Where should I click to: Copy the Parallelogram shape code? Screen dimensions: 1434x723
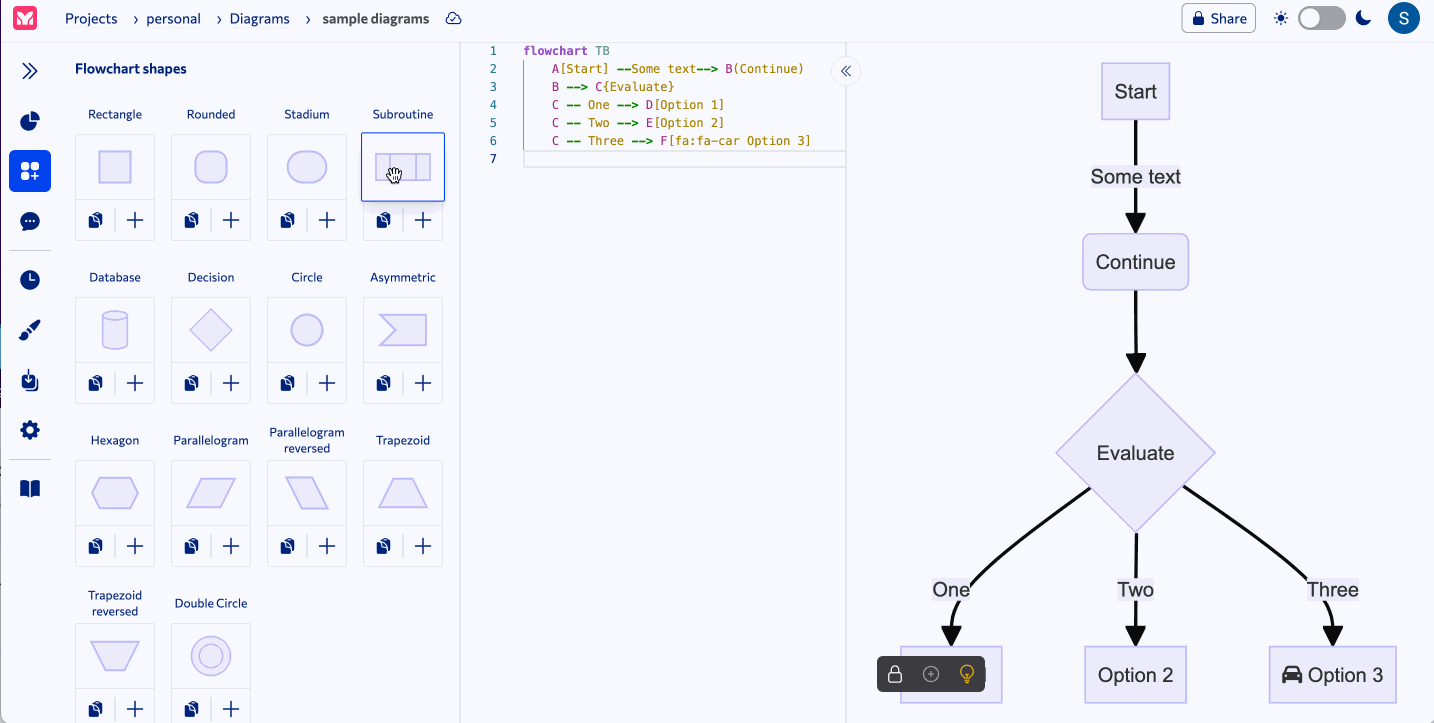(x=191, y=546)
